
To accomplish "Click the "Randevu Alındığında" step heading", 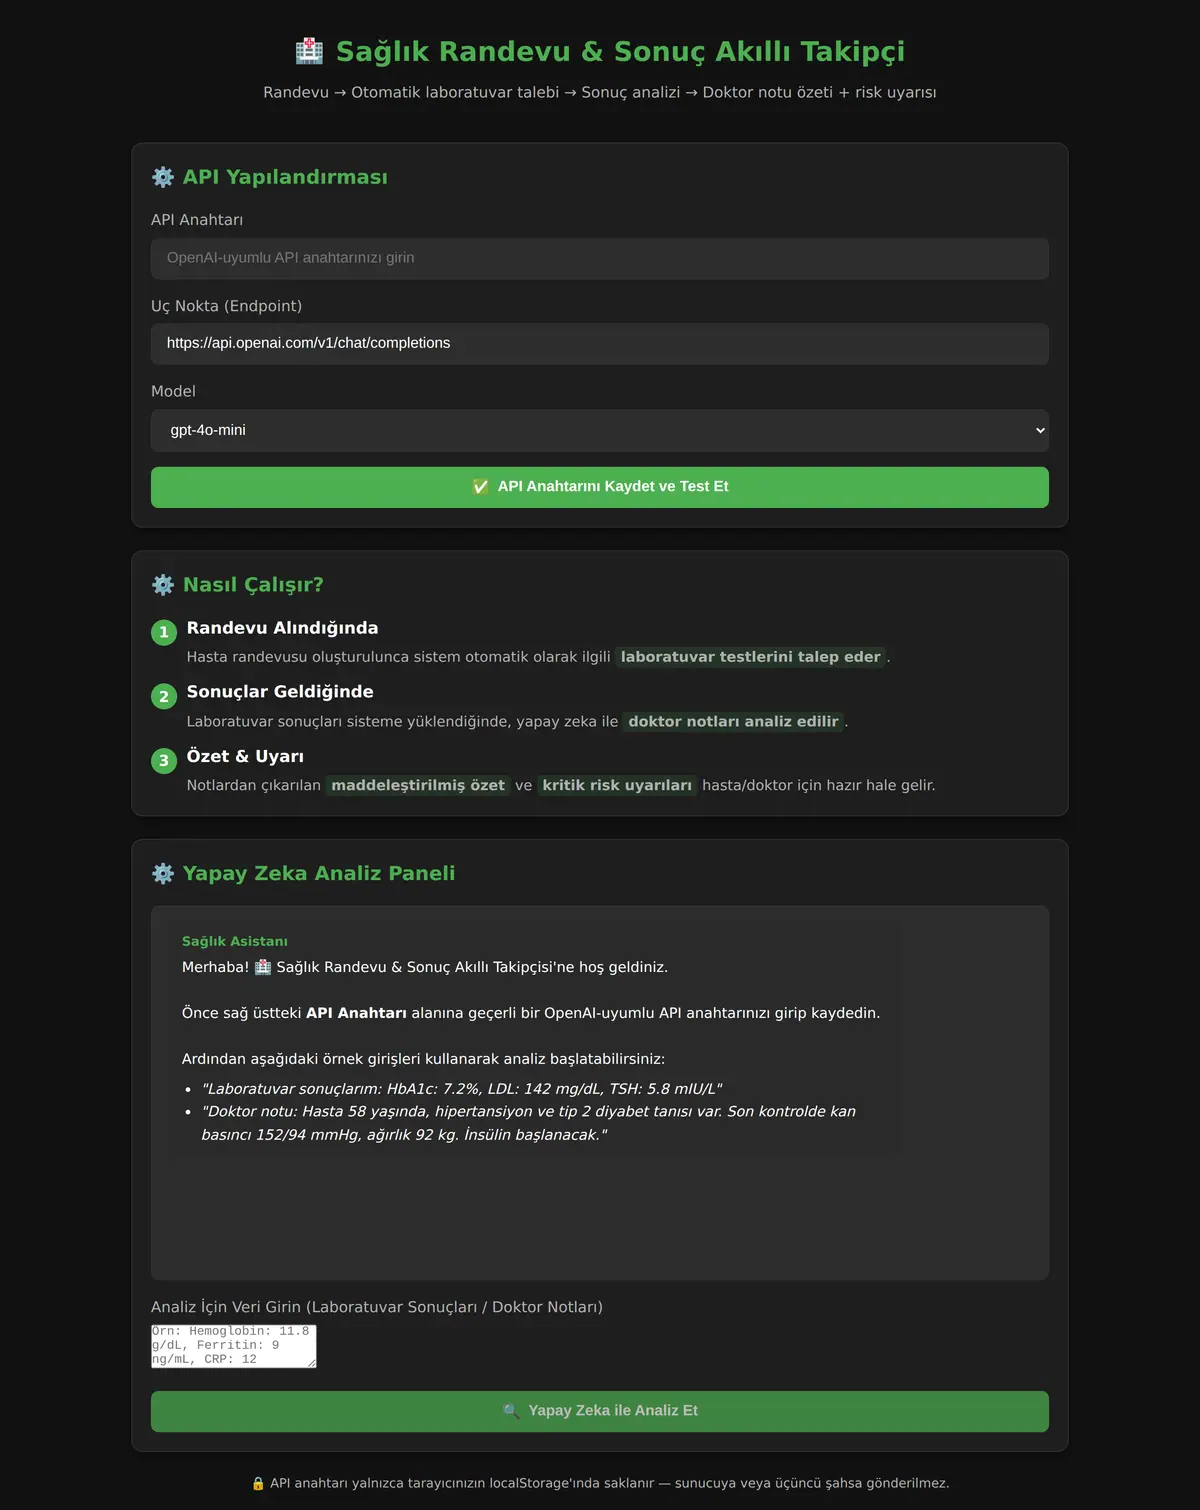I will click(x=283, y=628).
